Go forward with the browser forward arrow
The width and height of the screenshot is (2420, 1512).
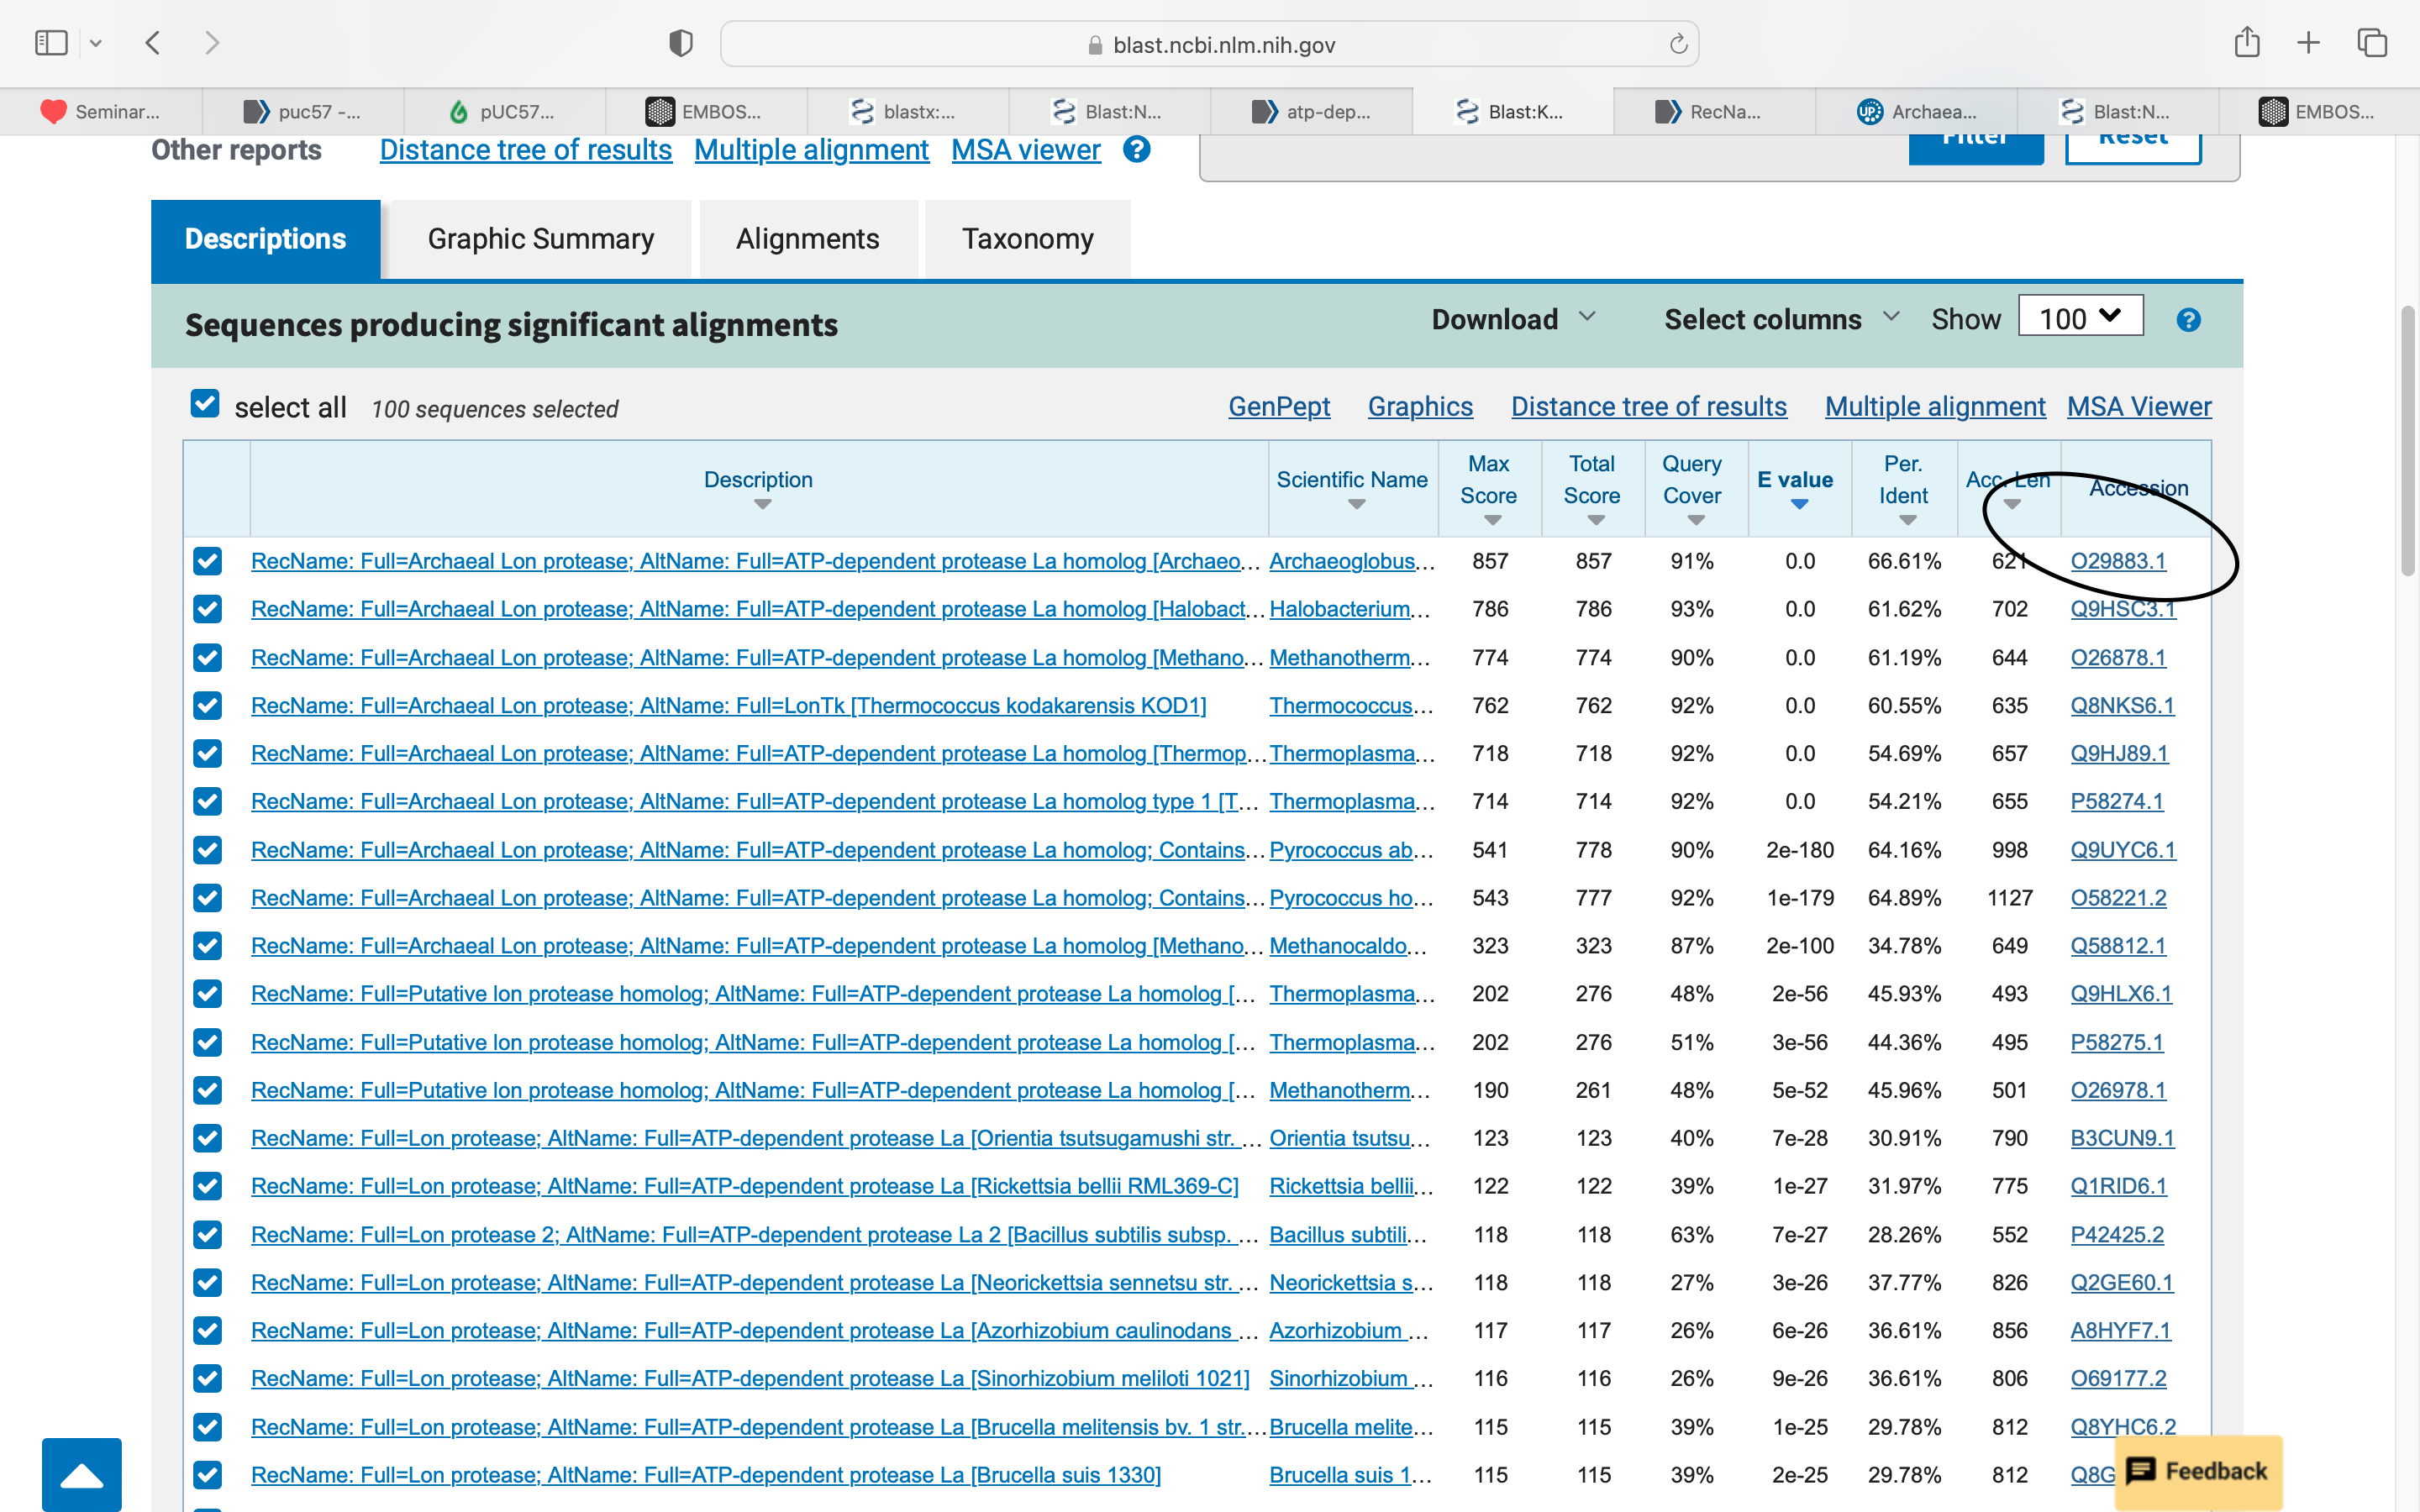(211, 43)
